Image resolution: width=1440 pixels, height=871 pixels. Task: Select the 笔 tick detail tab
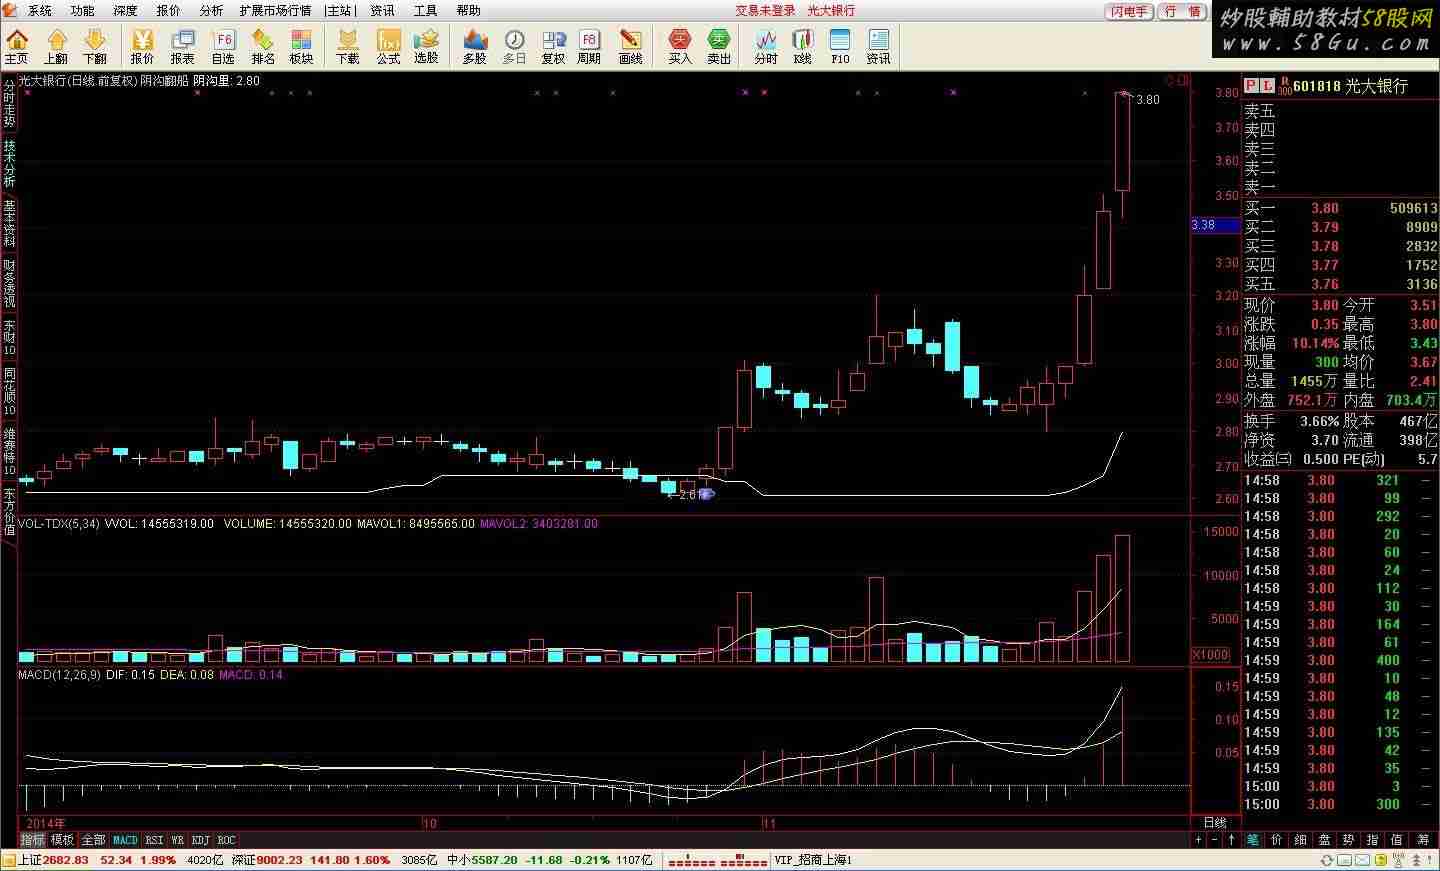pos(1252,840)
